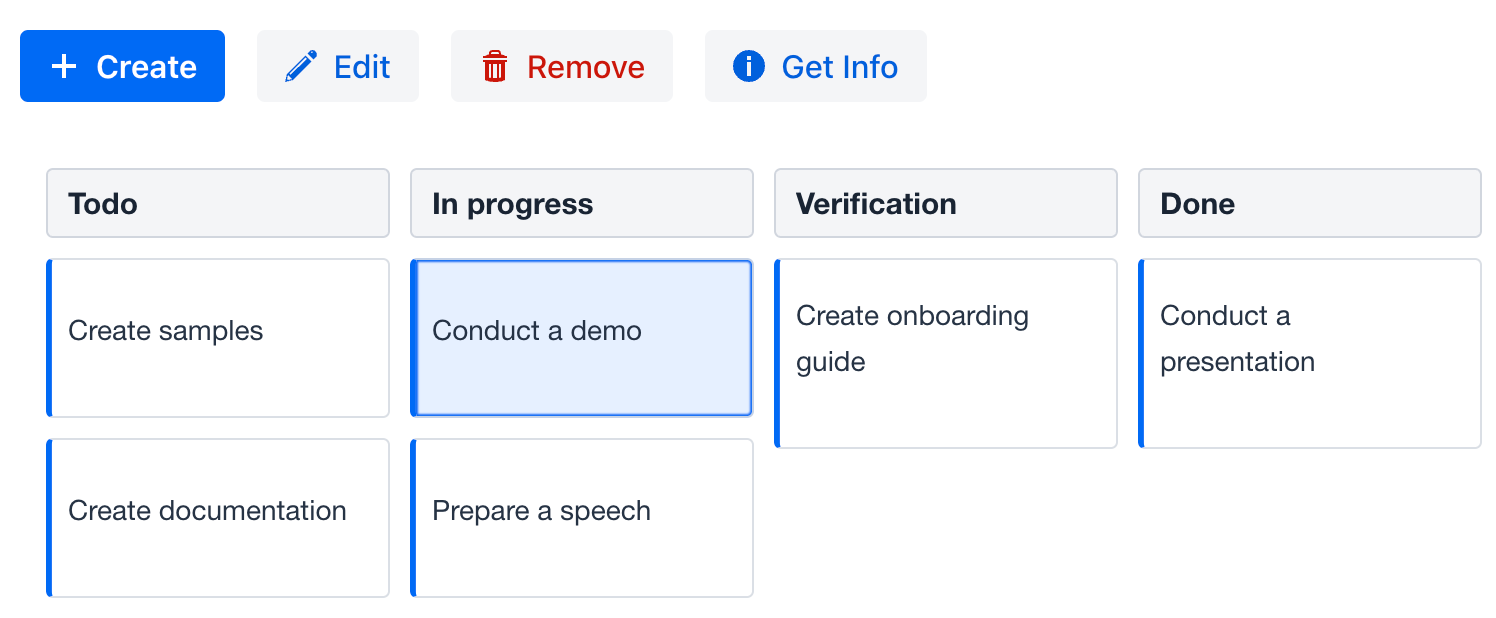Click the blue bar on Conduct a demo card
The image size is (1496, 618).
point(413,338)
